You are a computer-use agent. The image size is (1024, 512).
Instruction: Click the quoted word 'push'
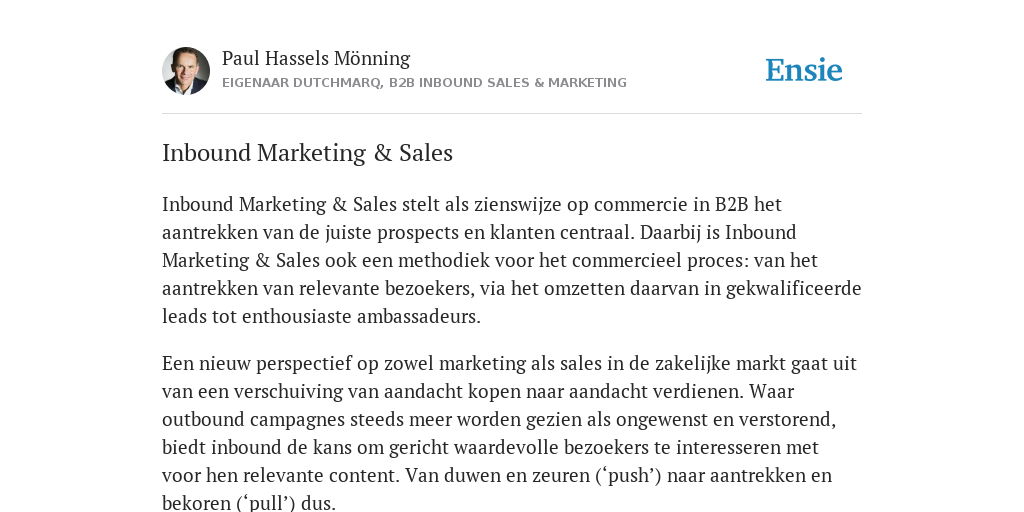click(x=627, y=475)
